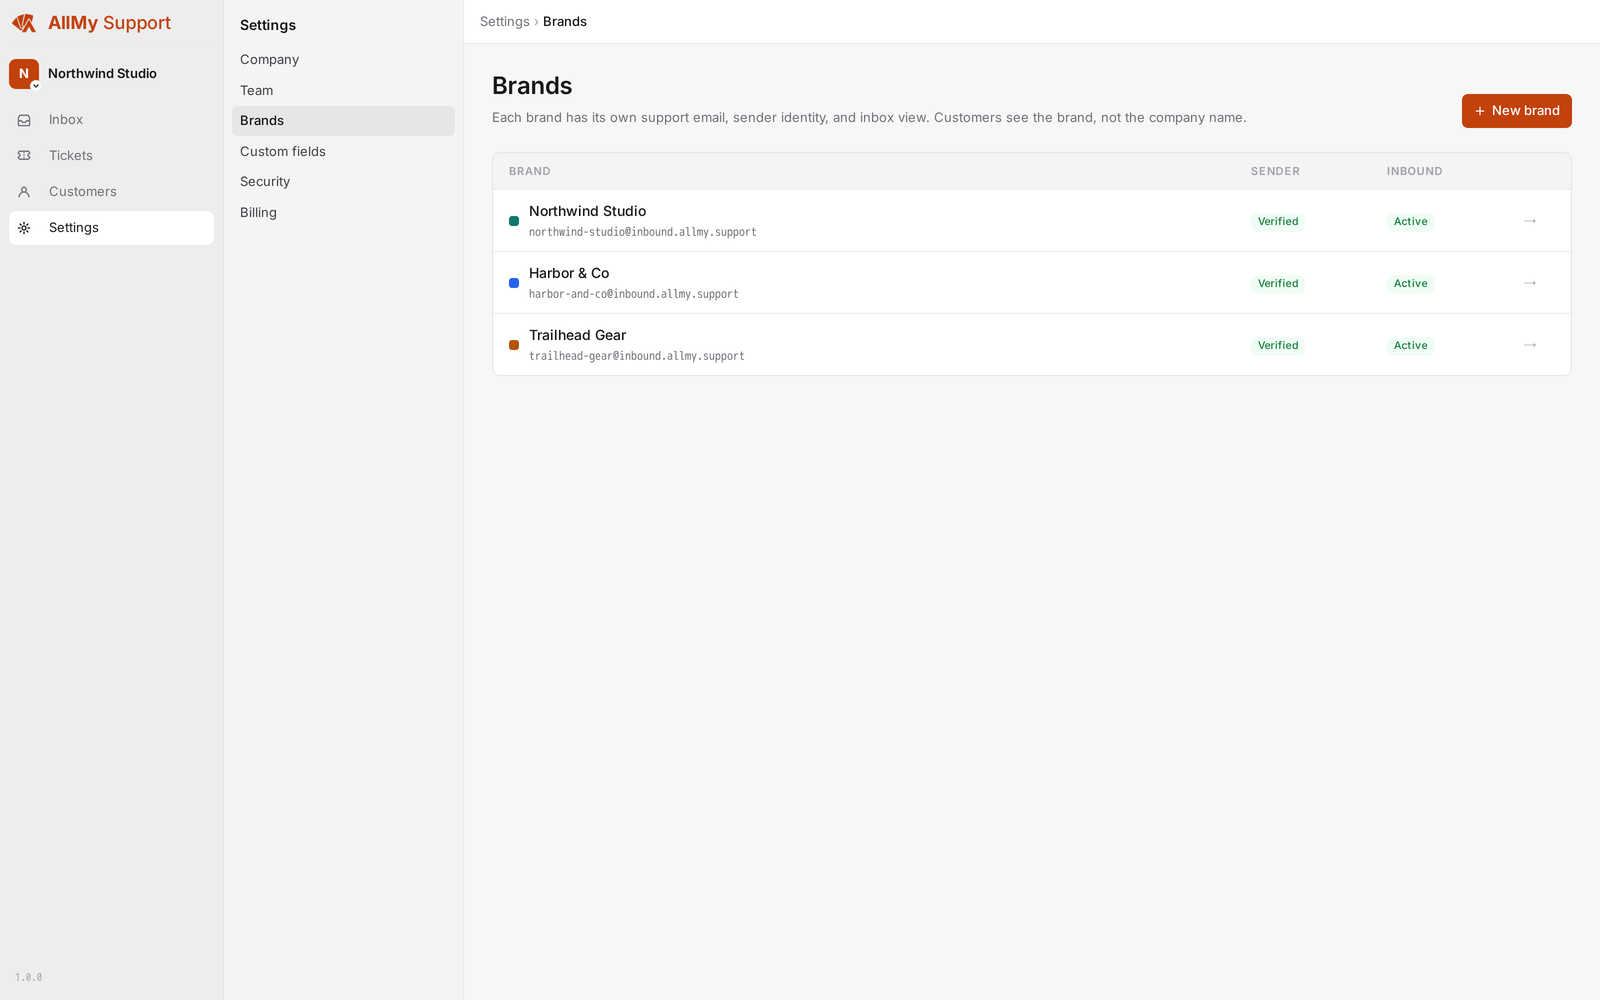Open Team settings section

[x=343, y=91]
